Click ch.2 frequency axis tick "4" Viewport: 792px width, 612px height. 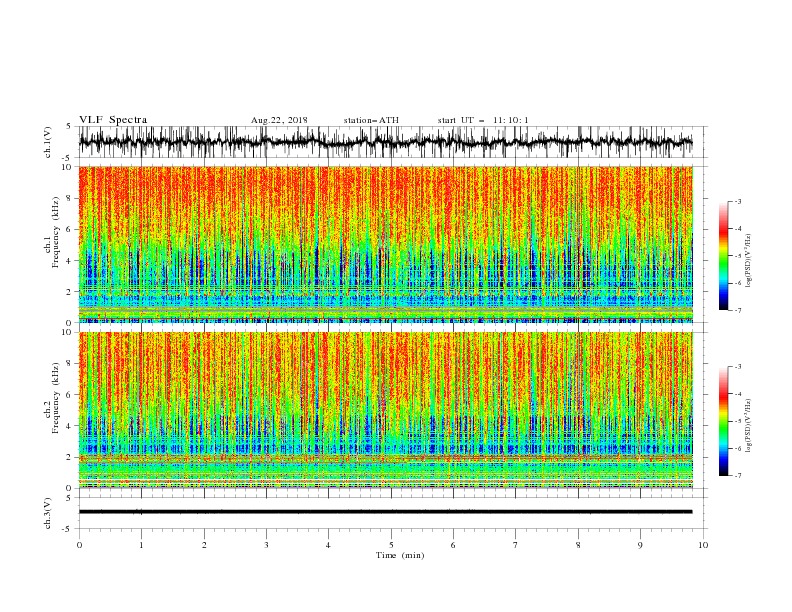70,426
